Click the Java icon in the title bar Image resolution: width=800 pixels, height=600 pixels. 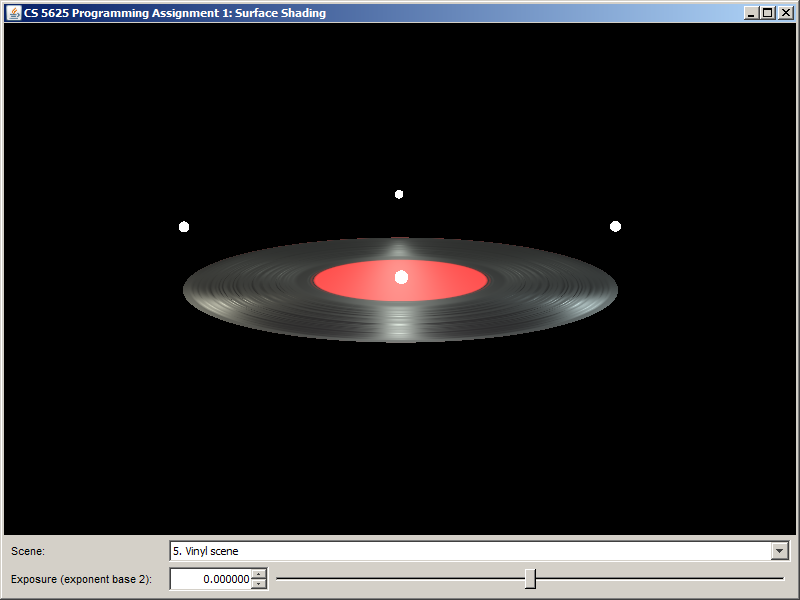[14, 13]
